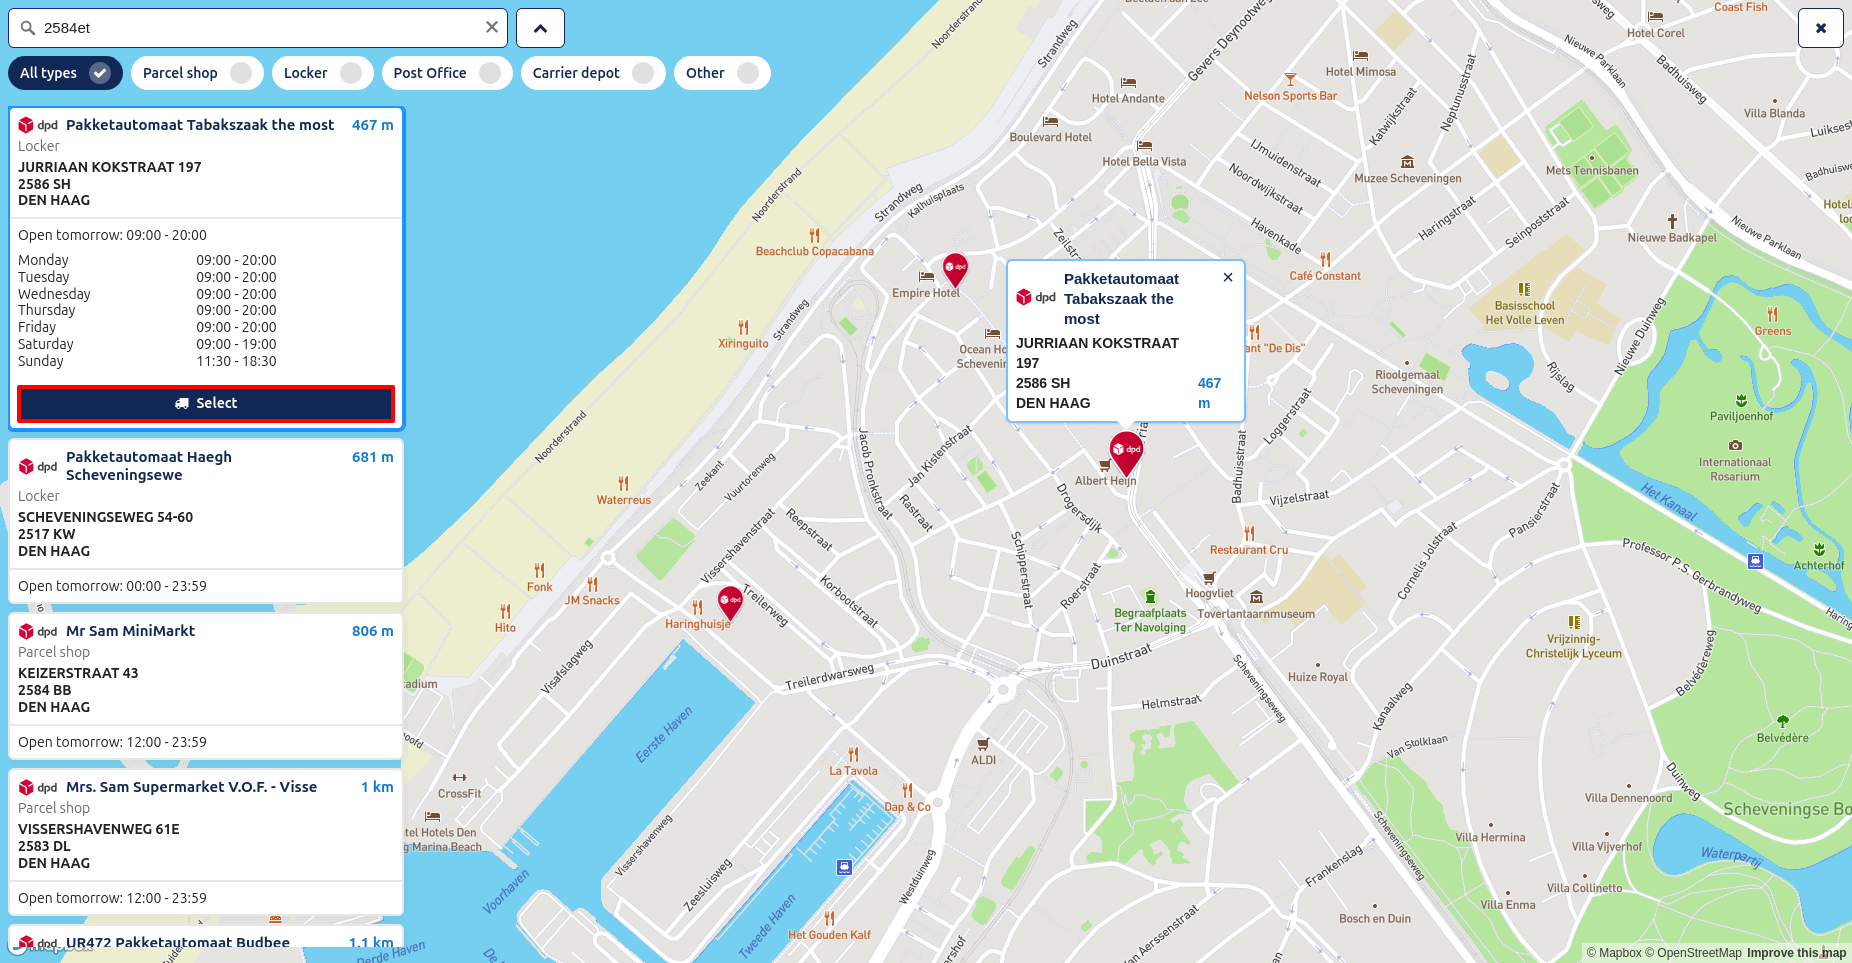Viewport: 1852px width, 963px height.
Task: Clear the search field with the X icon
Action: pyautogui.click(x=492, y=28)
